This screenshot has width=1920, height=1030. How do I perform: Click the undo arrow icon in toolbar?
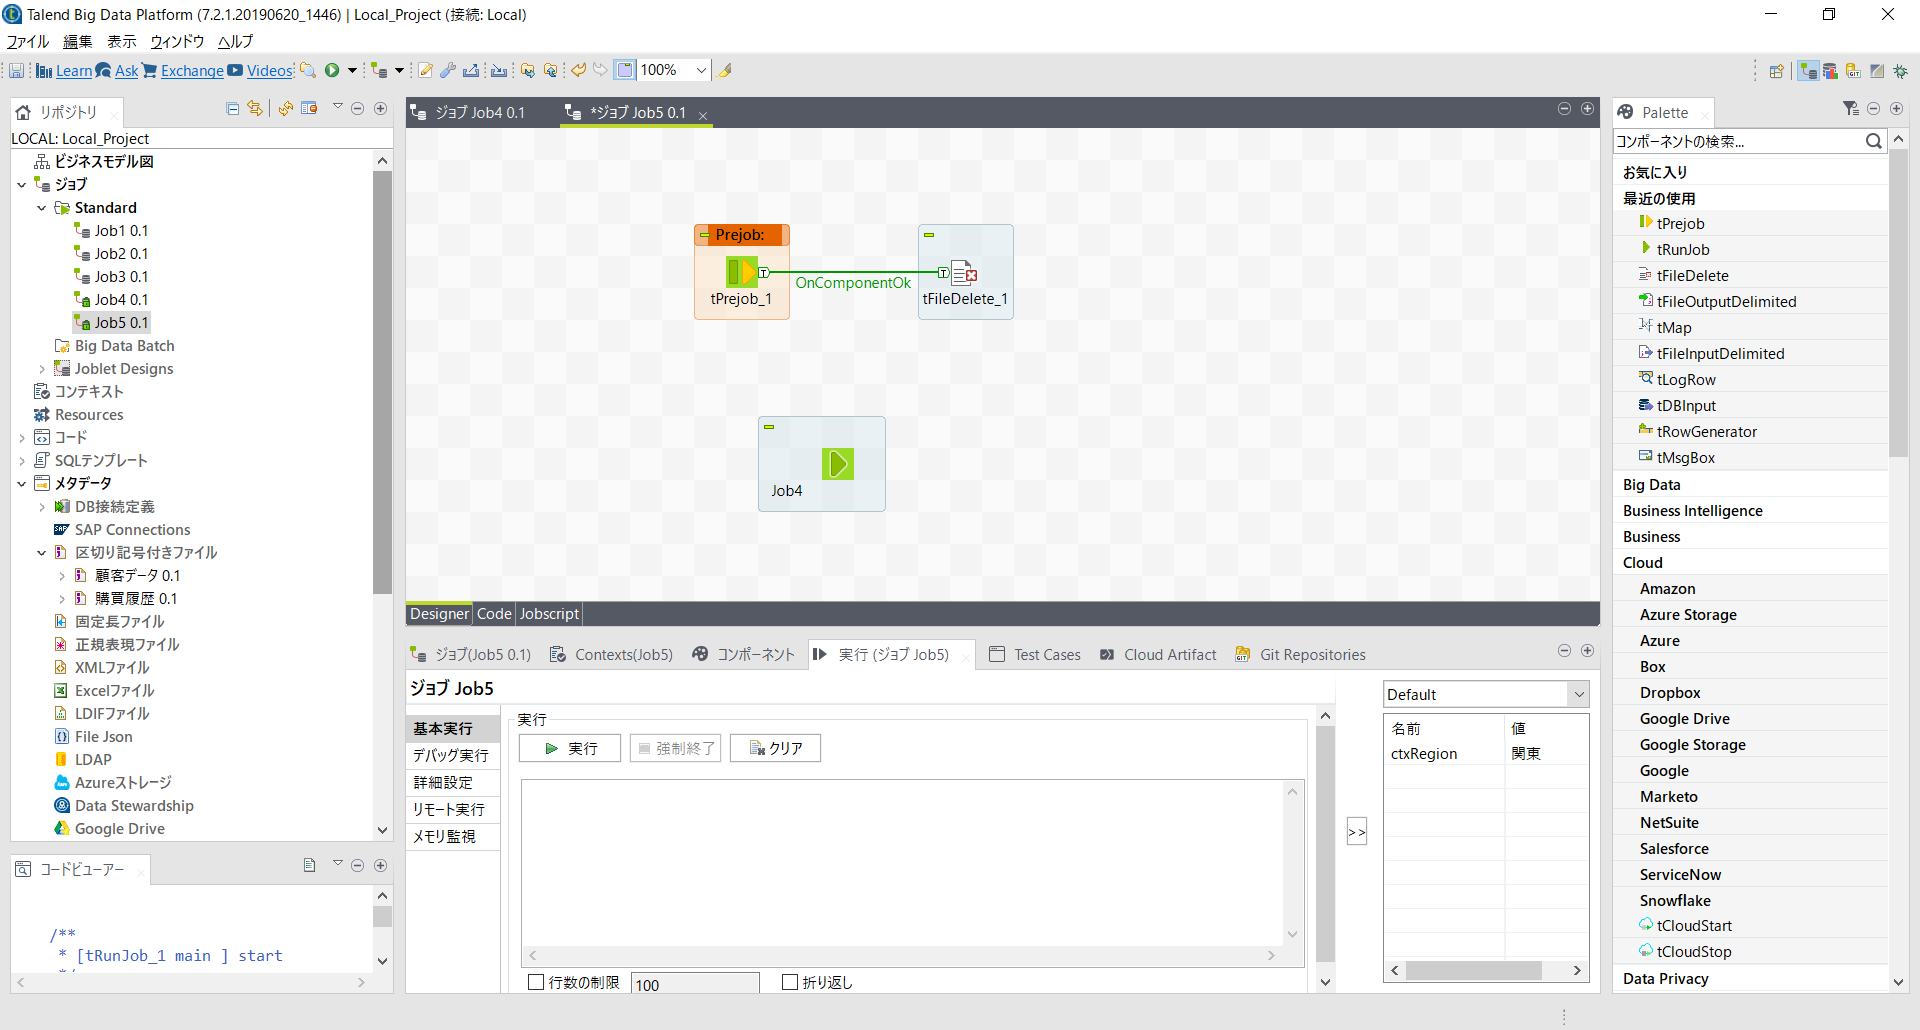point(578,70)
